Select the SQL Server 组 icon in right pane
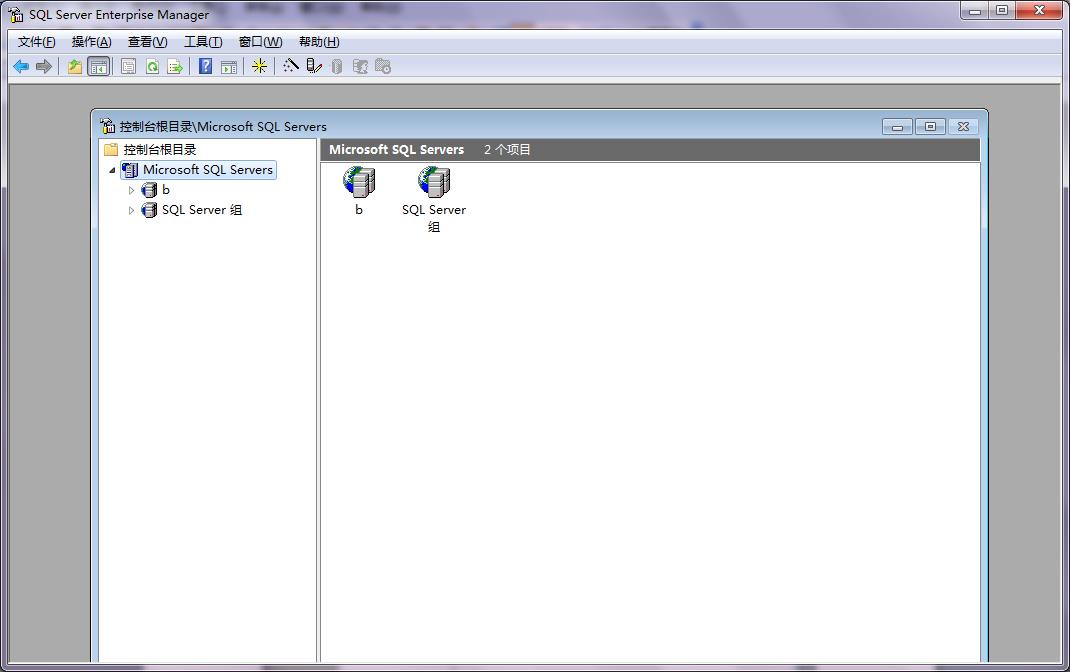The image size is (1070, 672). click(433, 181)
